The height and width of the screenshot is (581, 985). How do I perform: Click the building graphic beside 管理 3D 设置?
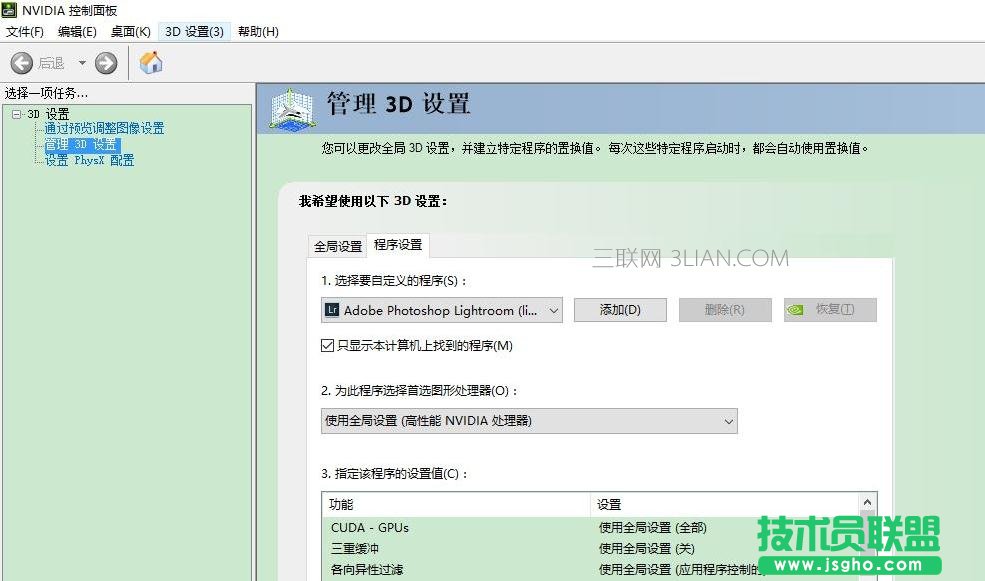290,105
